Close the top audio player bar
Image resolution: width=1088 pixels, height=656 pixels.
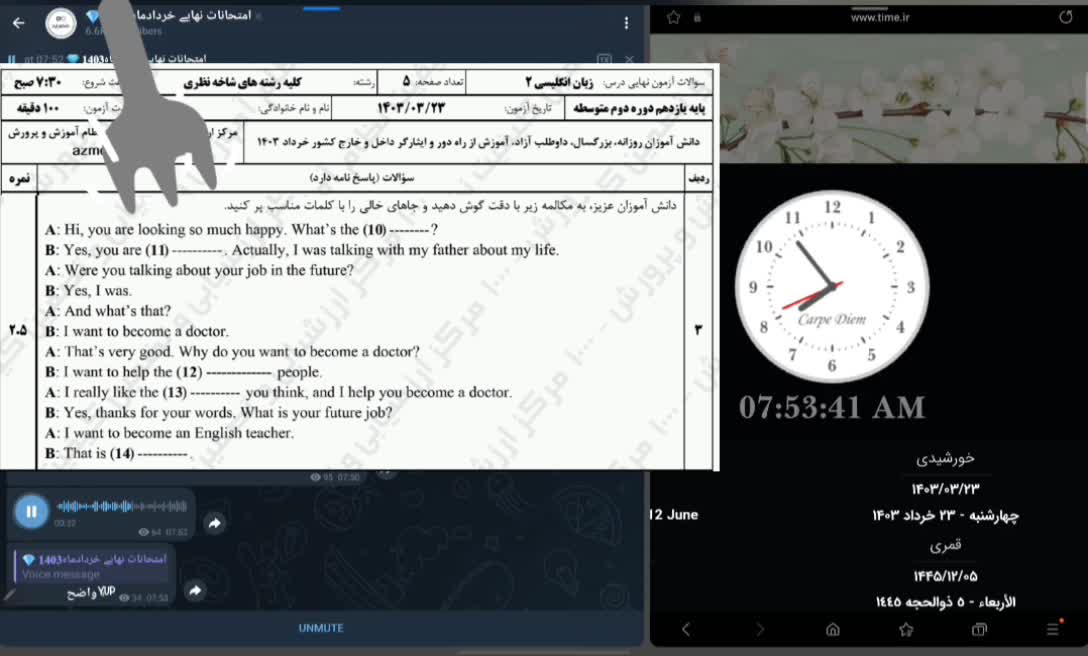(629, 59)
